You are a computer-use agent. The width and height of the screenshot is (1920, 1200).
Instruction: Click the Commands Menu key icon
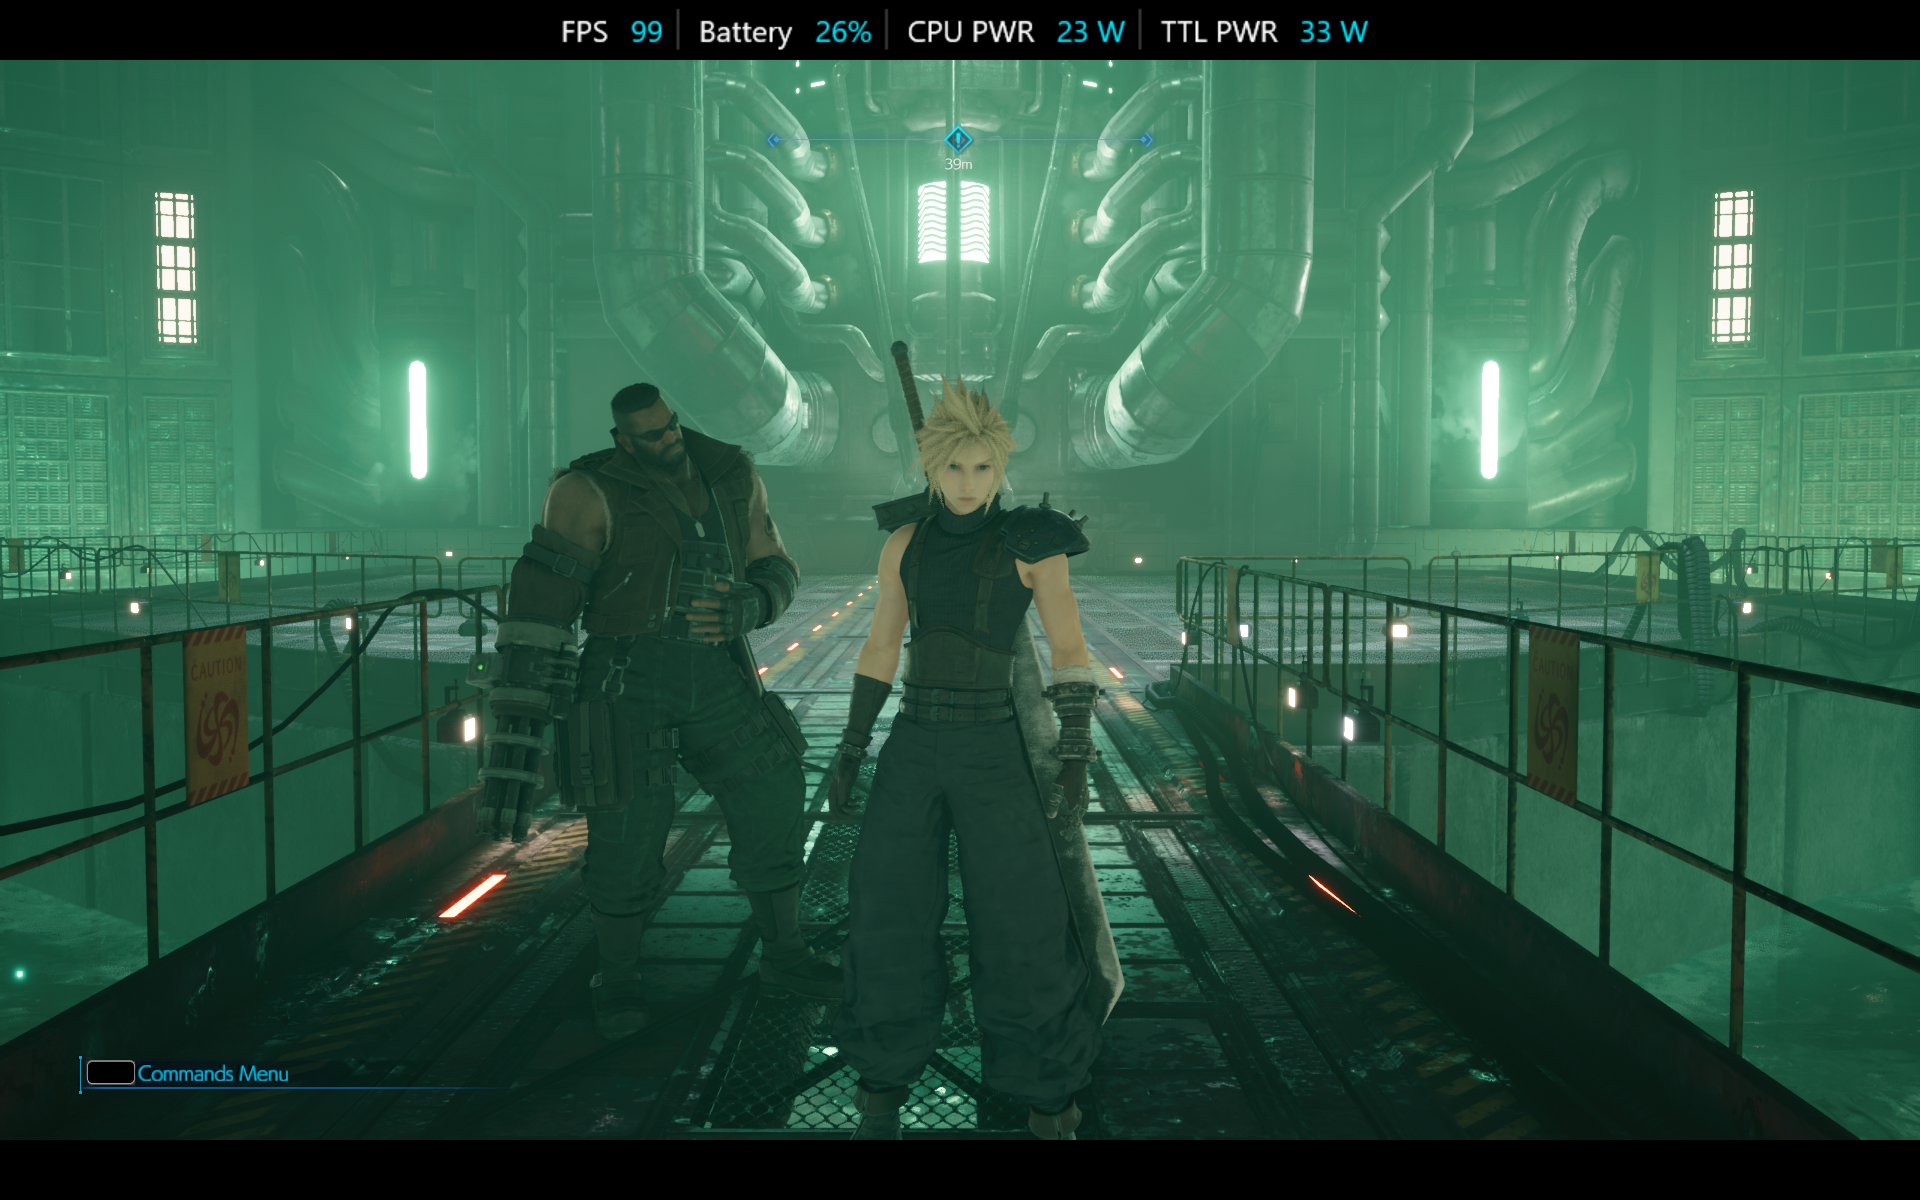click(x=111, y=1073)
